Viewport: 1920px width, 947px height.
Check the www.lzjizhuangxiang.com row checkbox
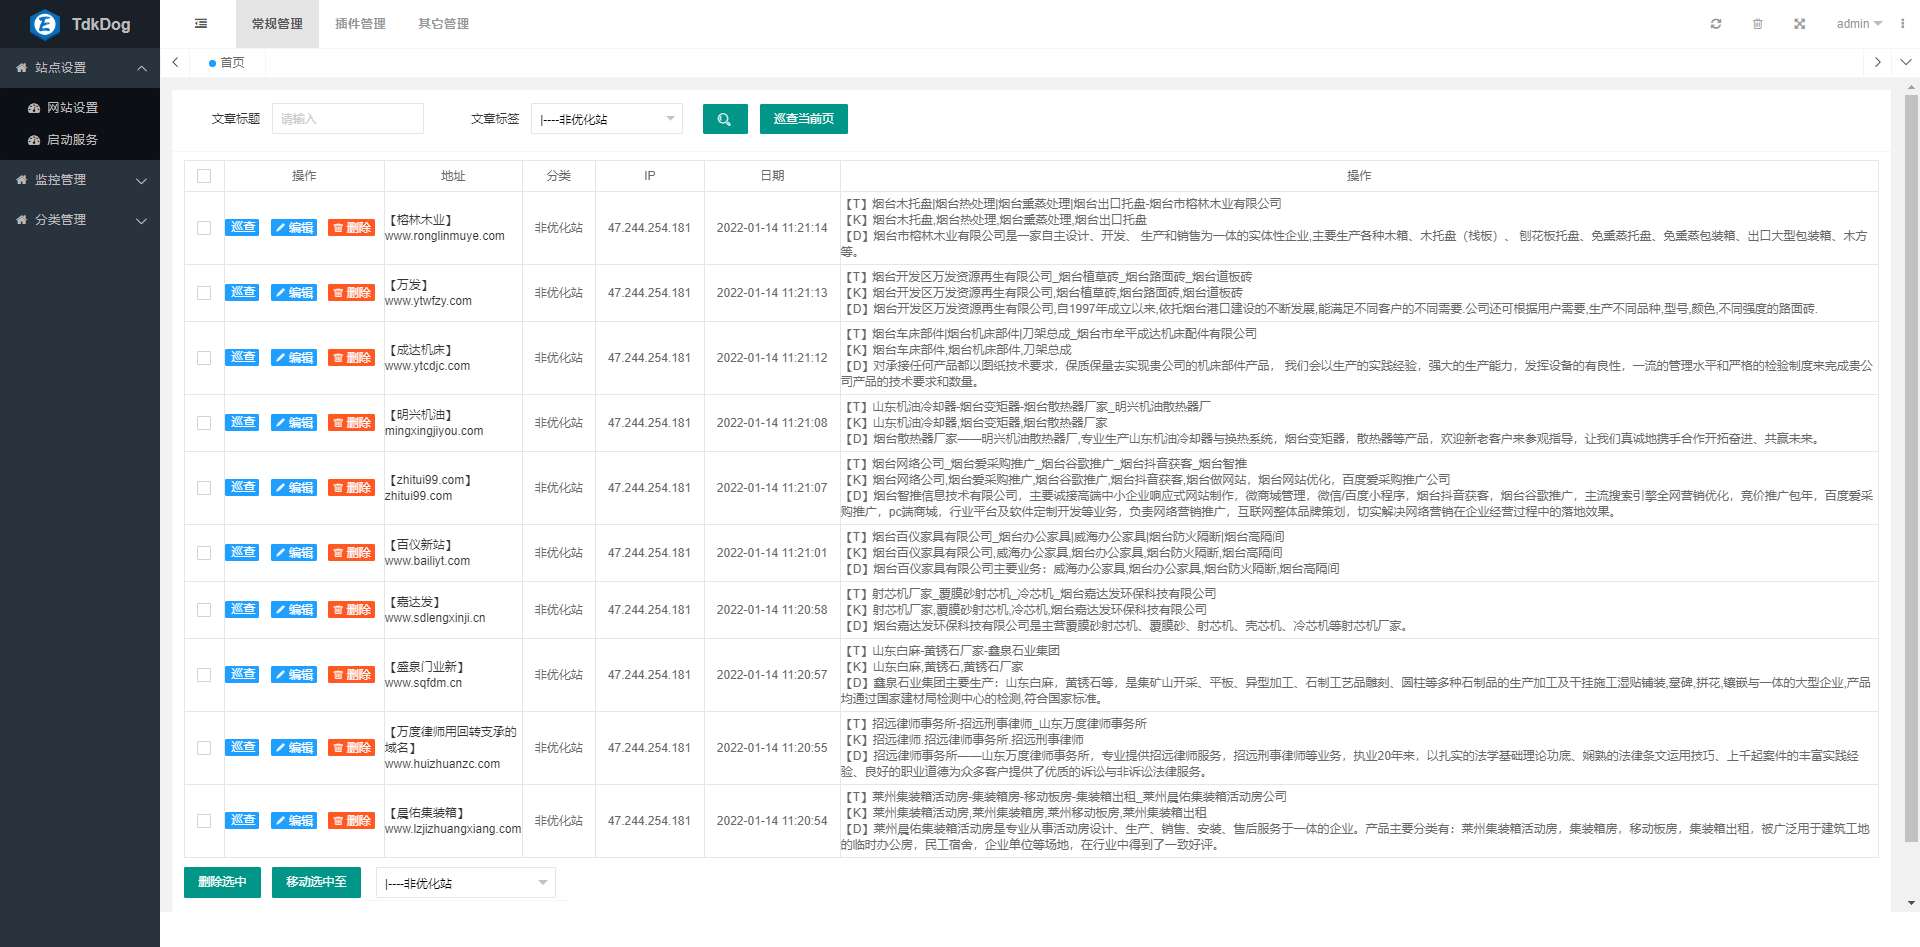[x=204, y=821]
